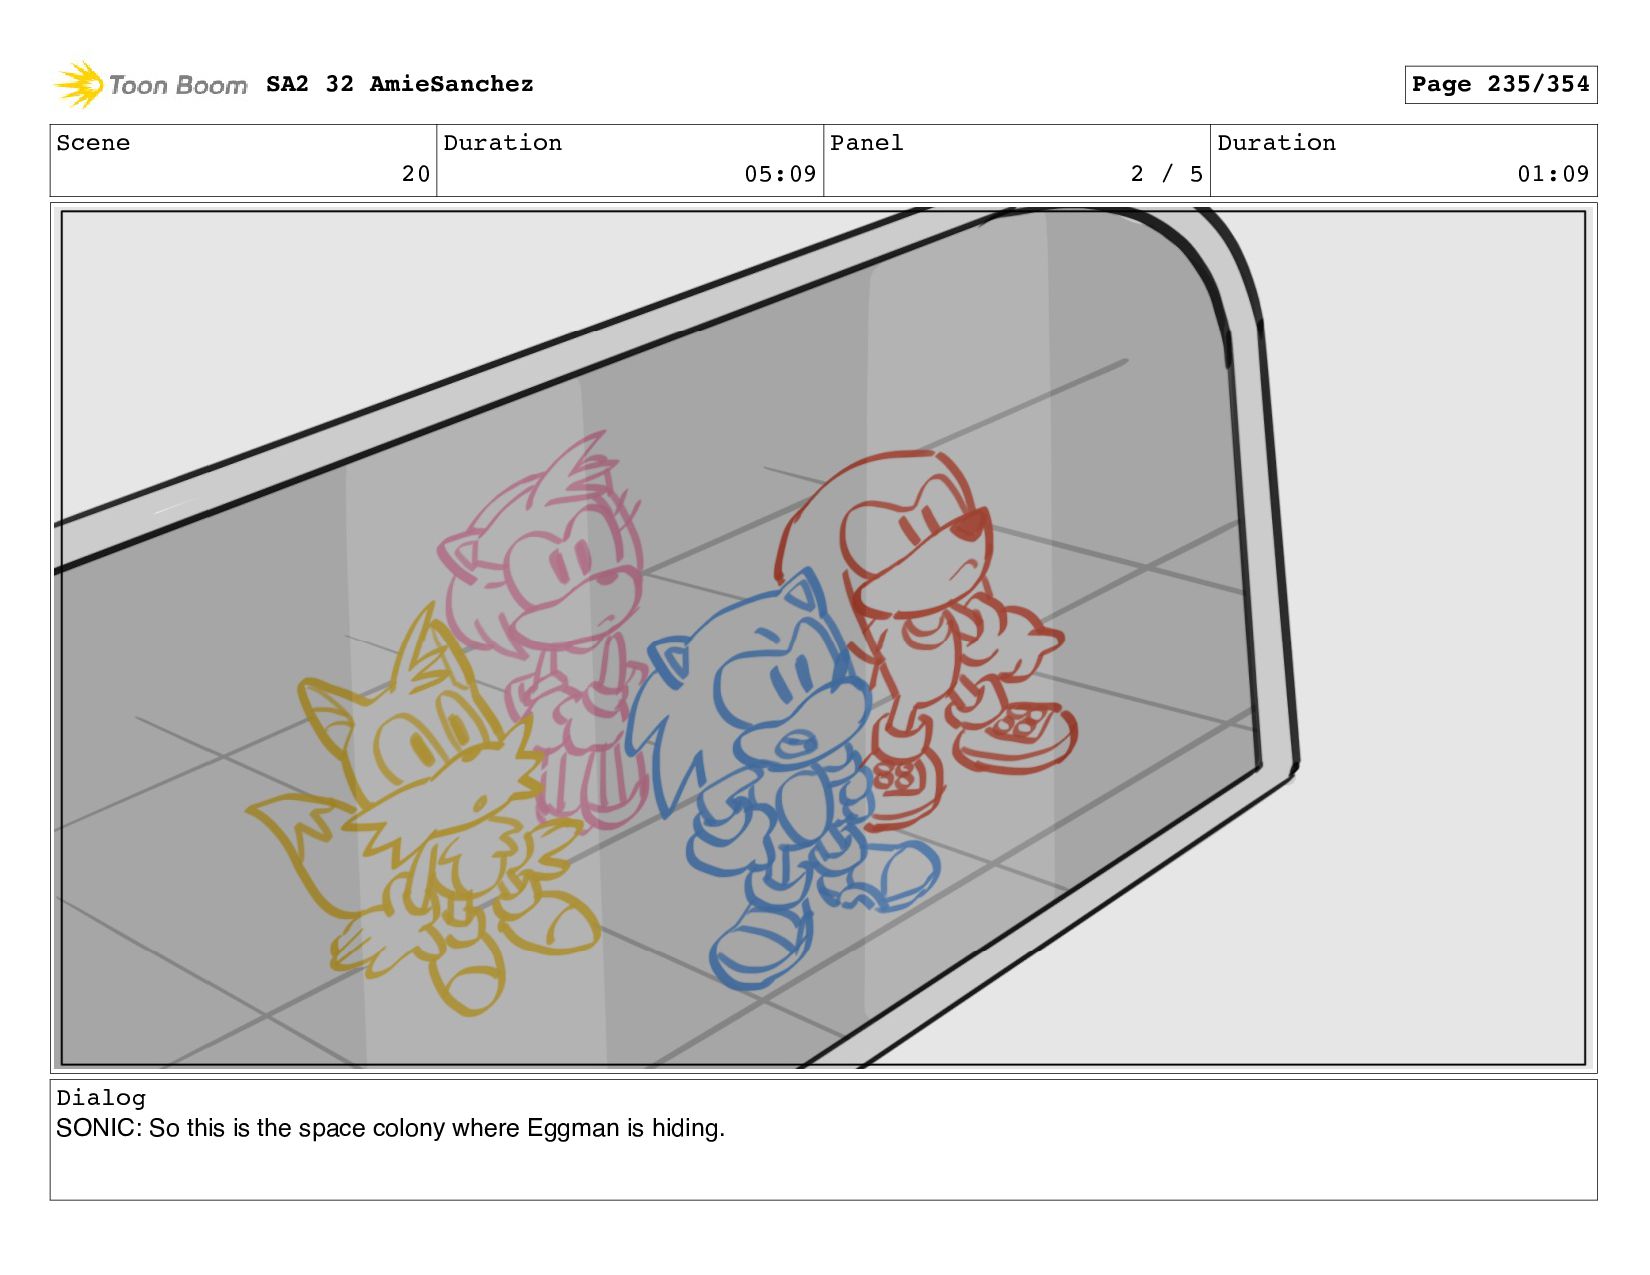Click the 'Page 235/354' page indicator
Viewport: 1650px width, 1275px height.
(x=1500, y=84)
